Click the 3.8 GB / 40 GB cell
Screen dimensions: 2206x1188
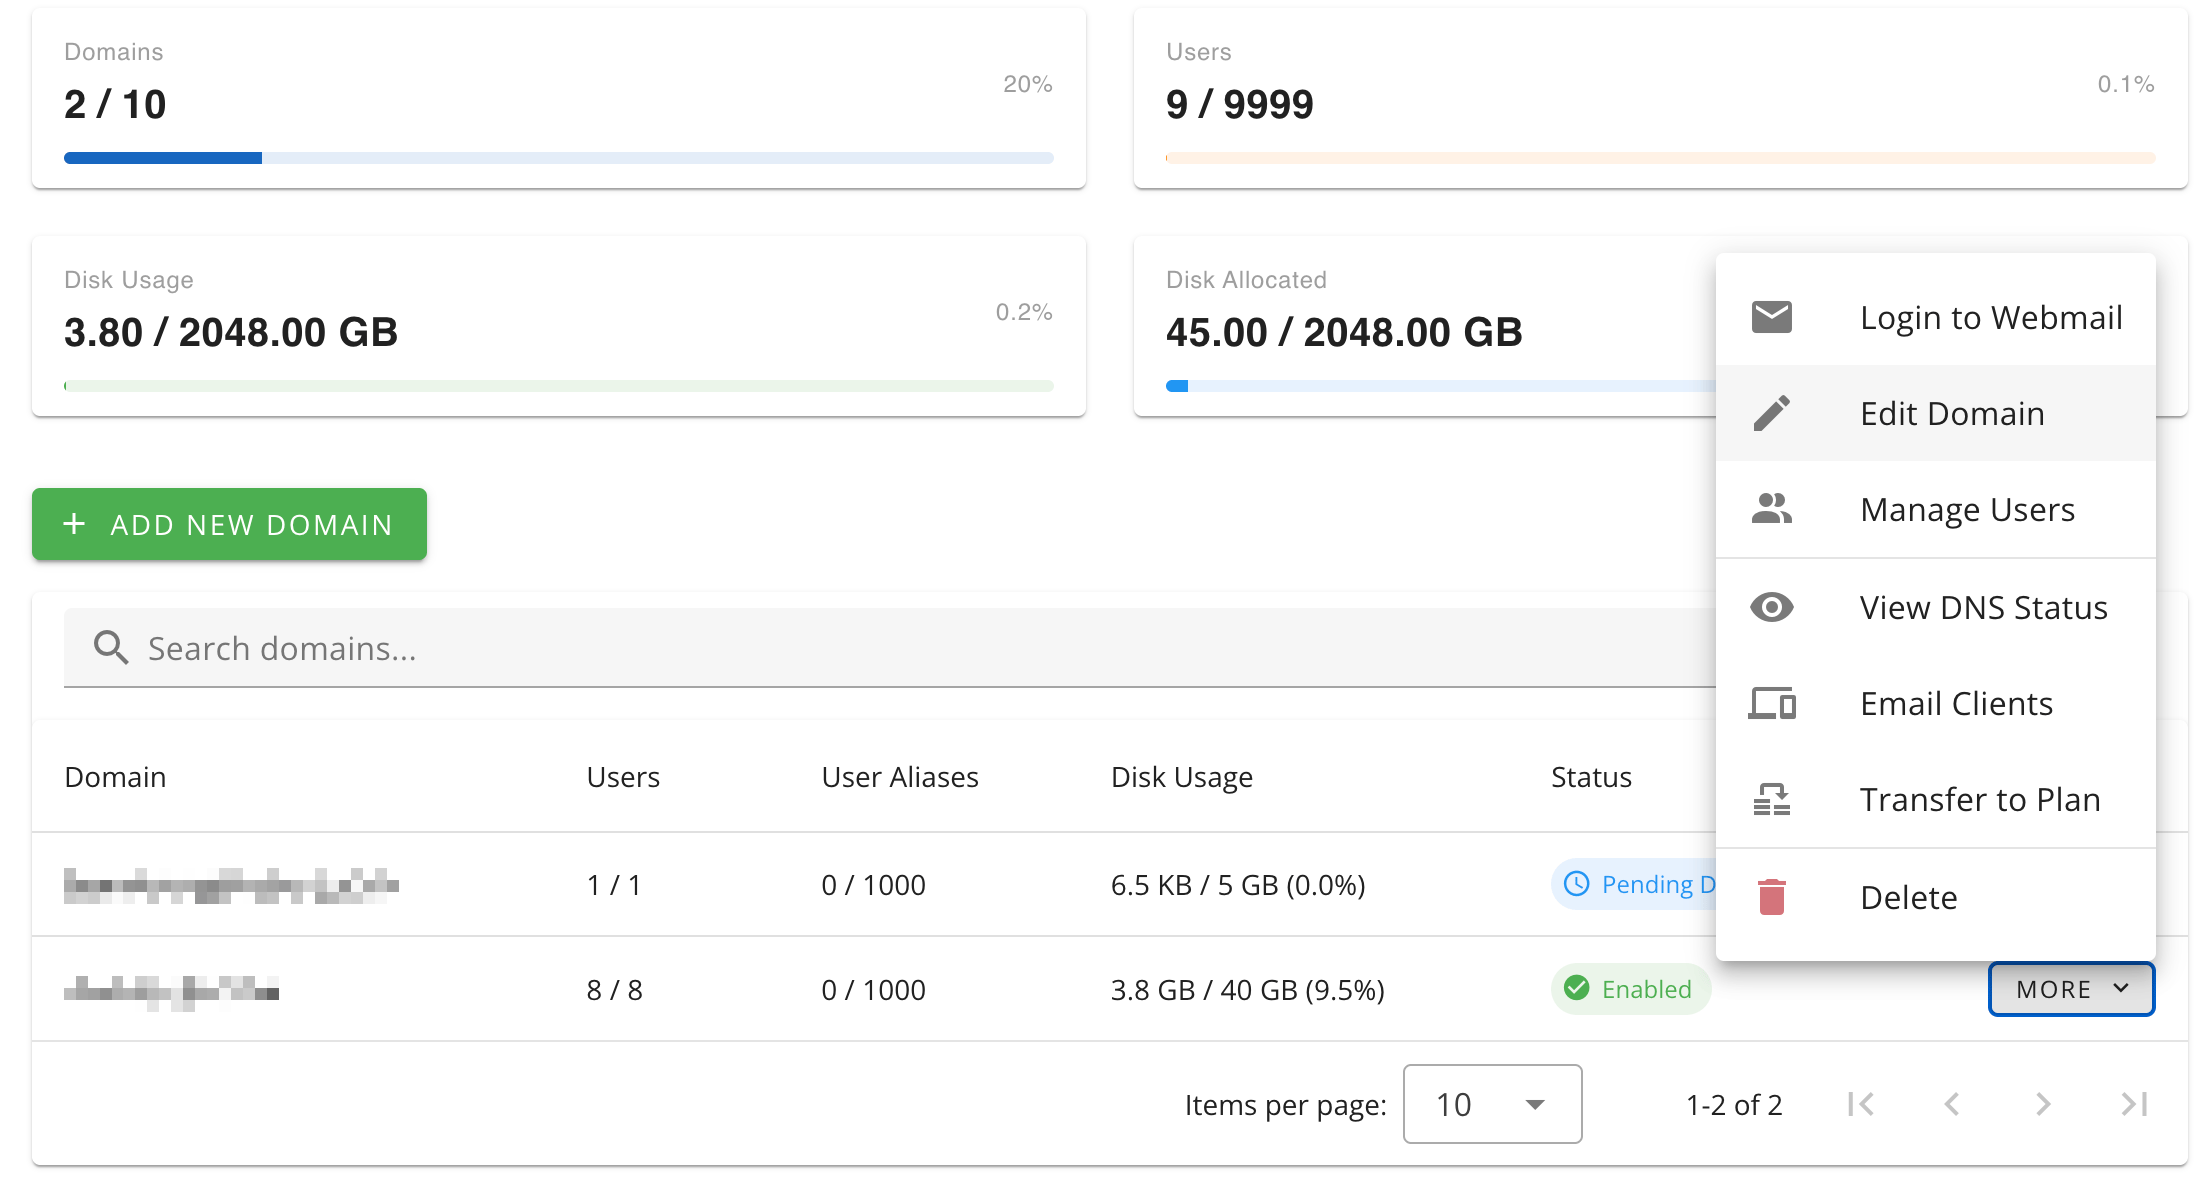coord(1247,990)
